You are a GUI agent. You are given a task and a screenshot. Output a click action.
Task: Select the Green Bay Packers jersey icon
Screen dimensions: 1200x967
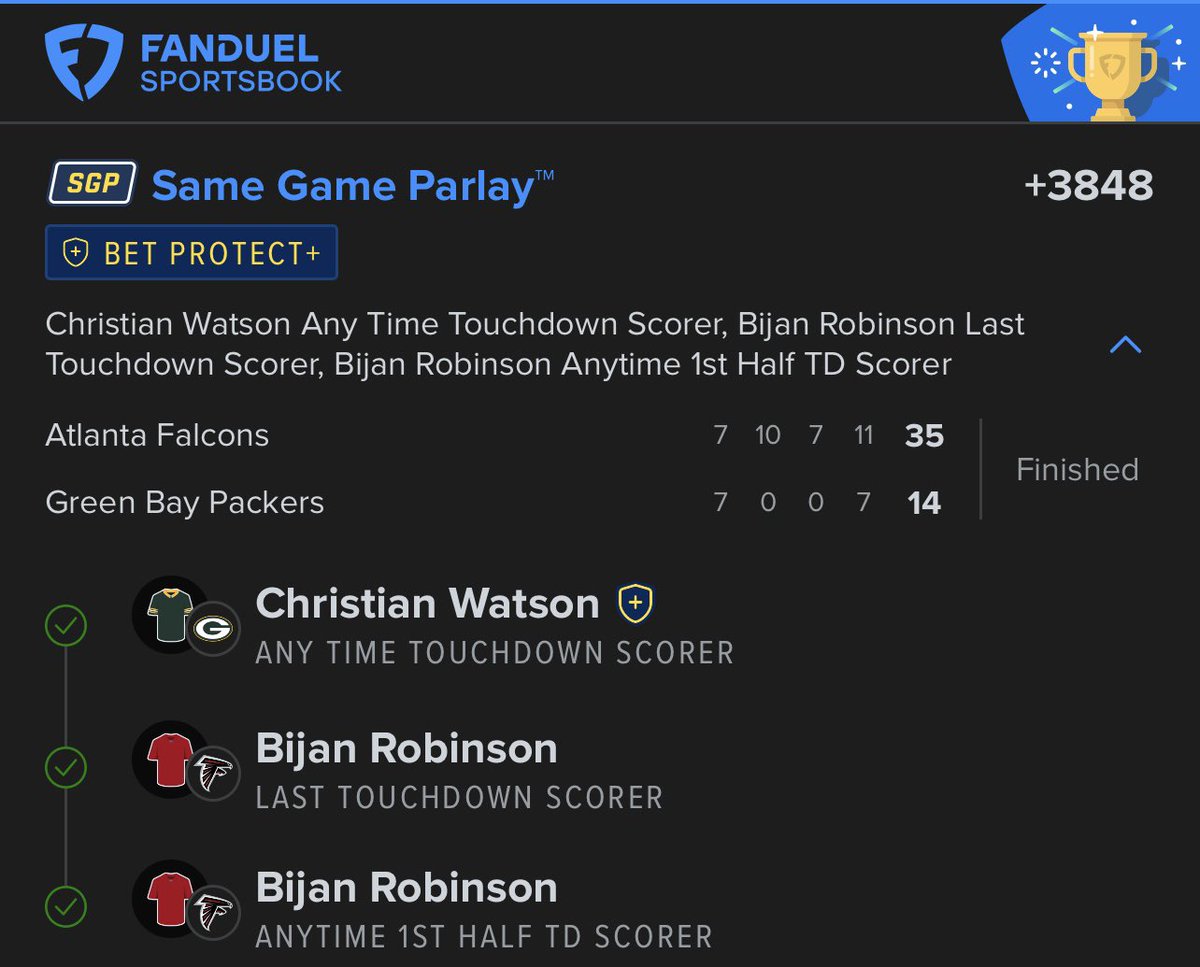click(168, 613)
